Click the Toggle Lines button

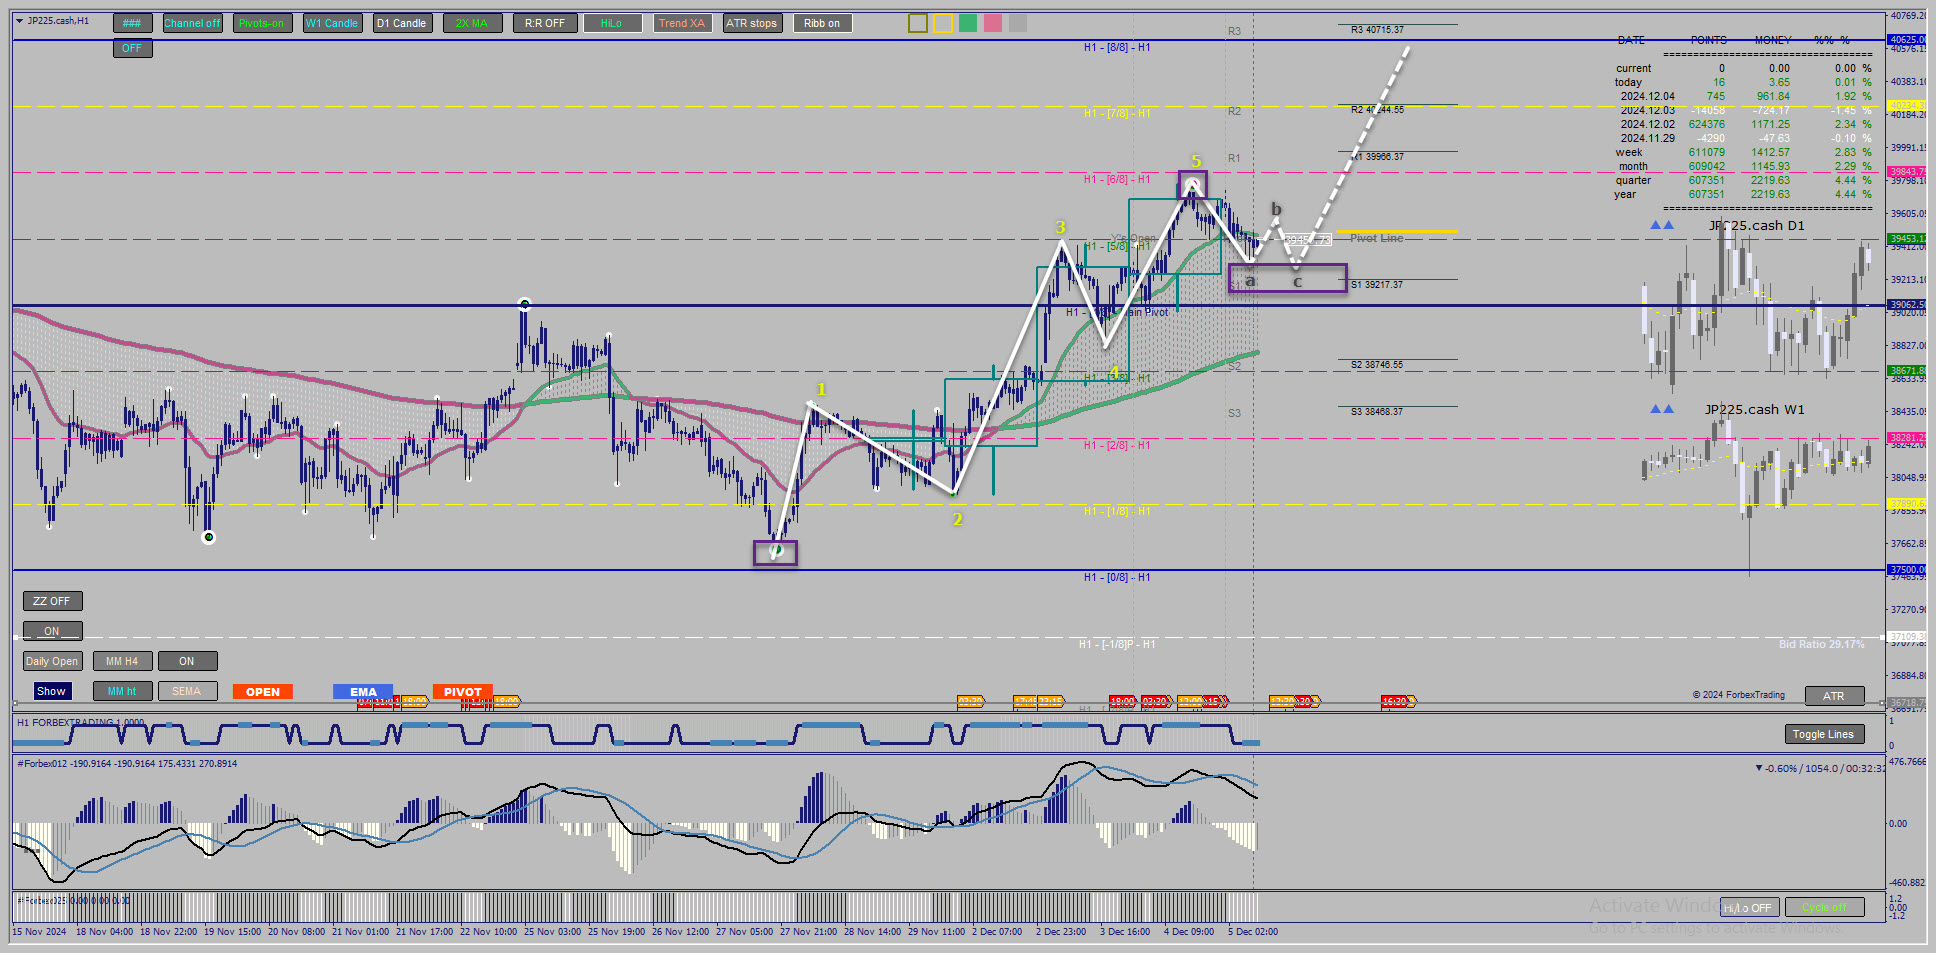(x=1824, y=734)
